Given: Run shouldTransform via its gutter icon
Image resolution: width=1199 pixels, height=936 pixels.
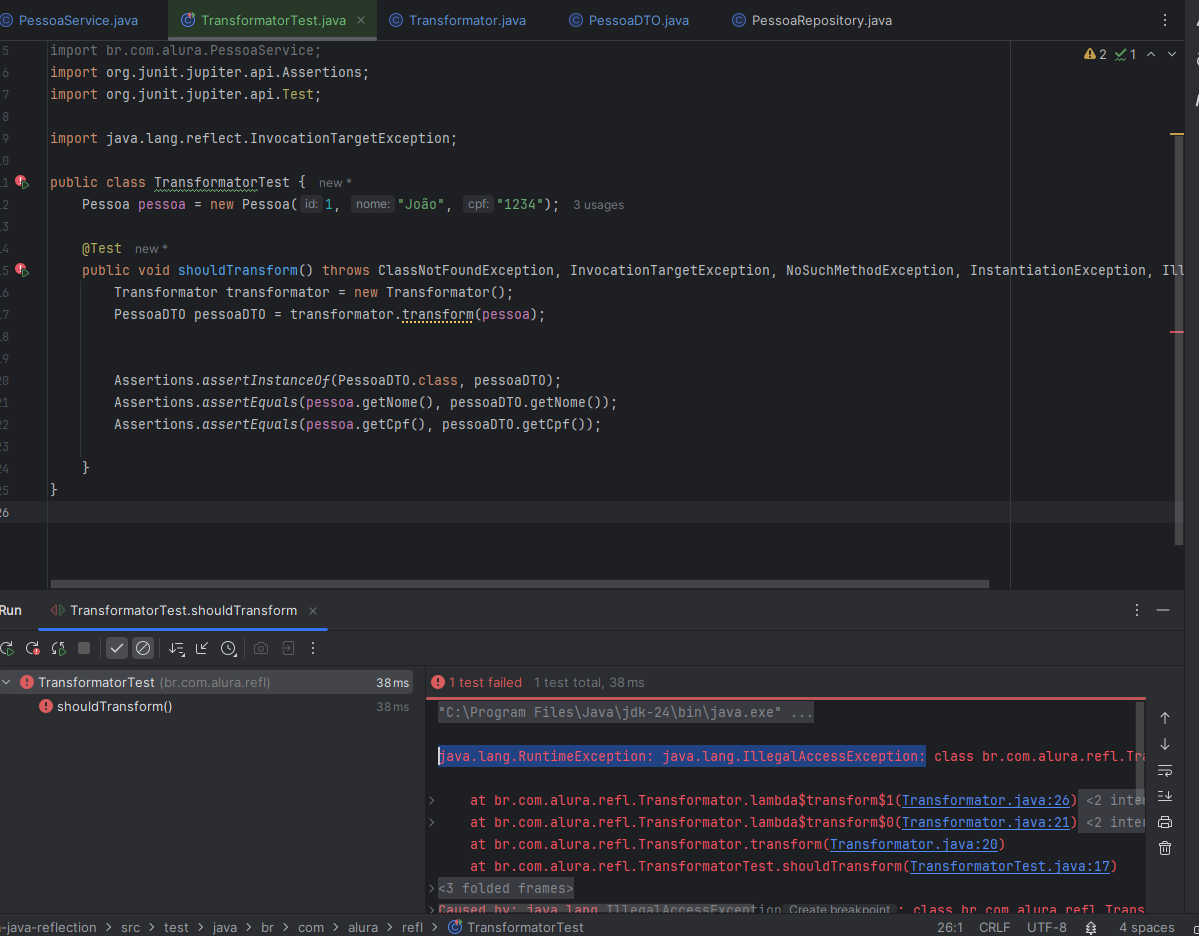Looking at the screenshot, I should (22, 271).
